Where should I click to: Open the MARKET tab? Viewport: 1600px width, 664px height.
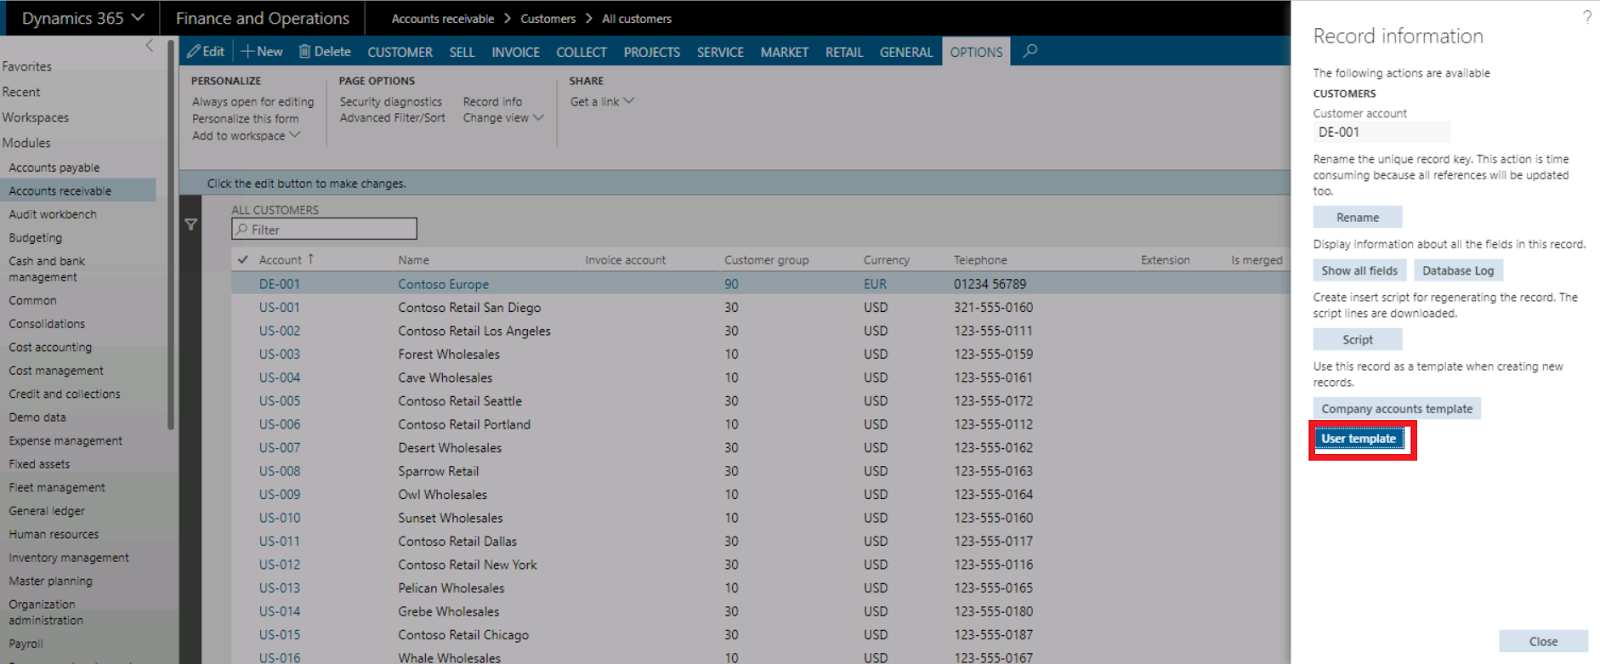tap(785, 52)
